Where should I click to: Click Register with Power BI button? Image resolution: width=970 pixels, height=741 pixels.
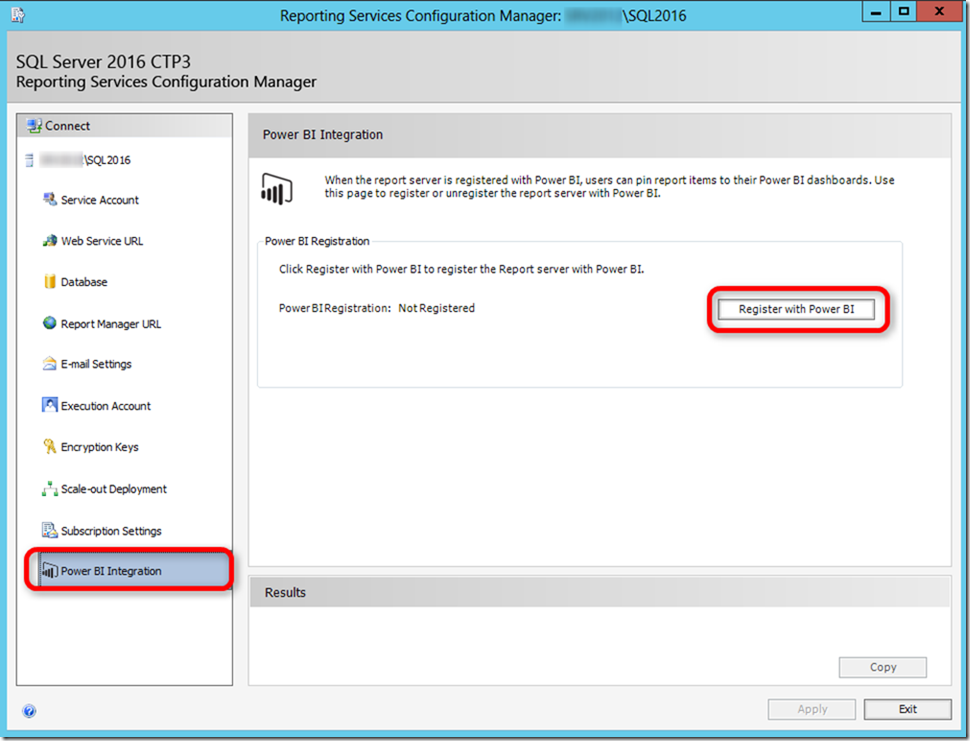pos(796,309)
